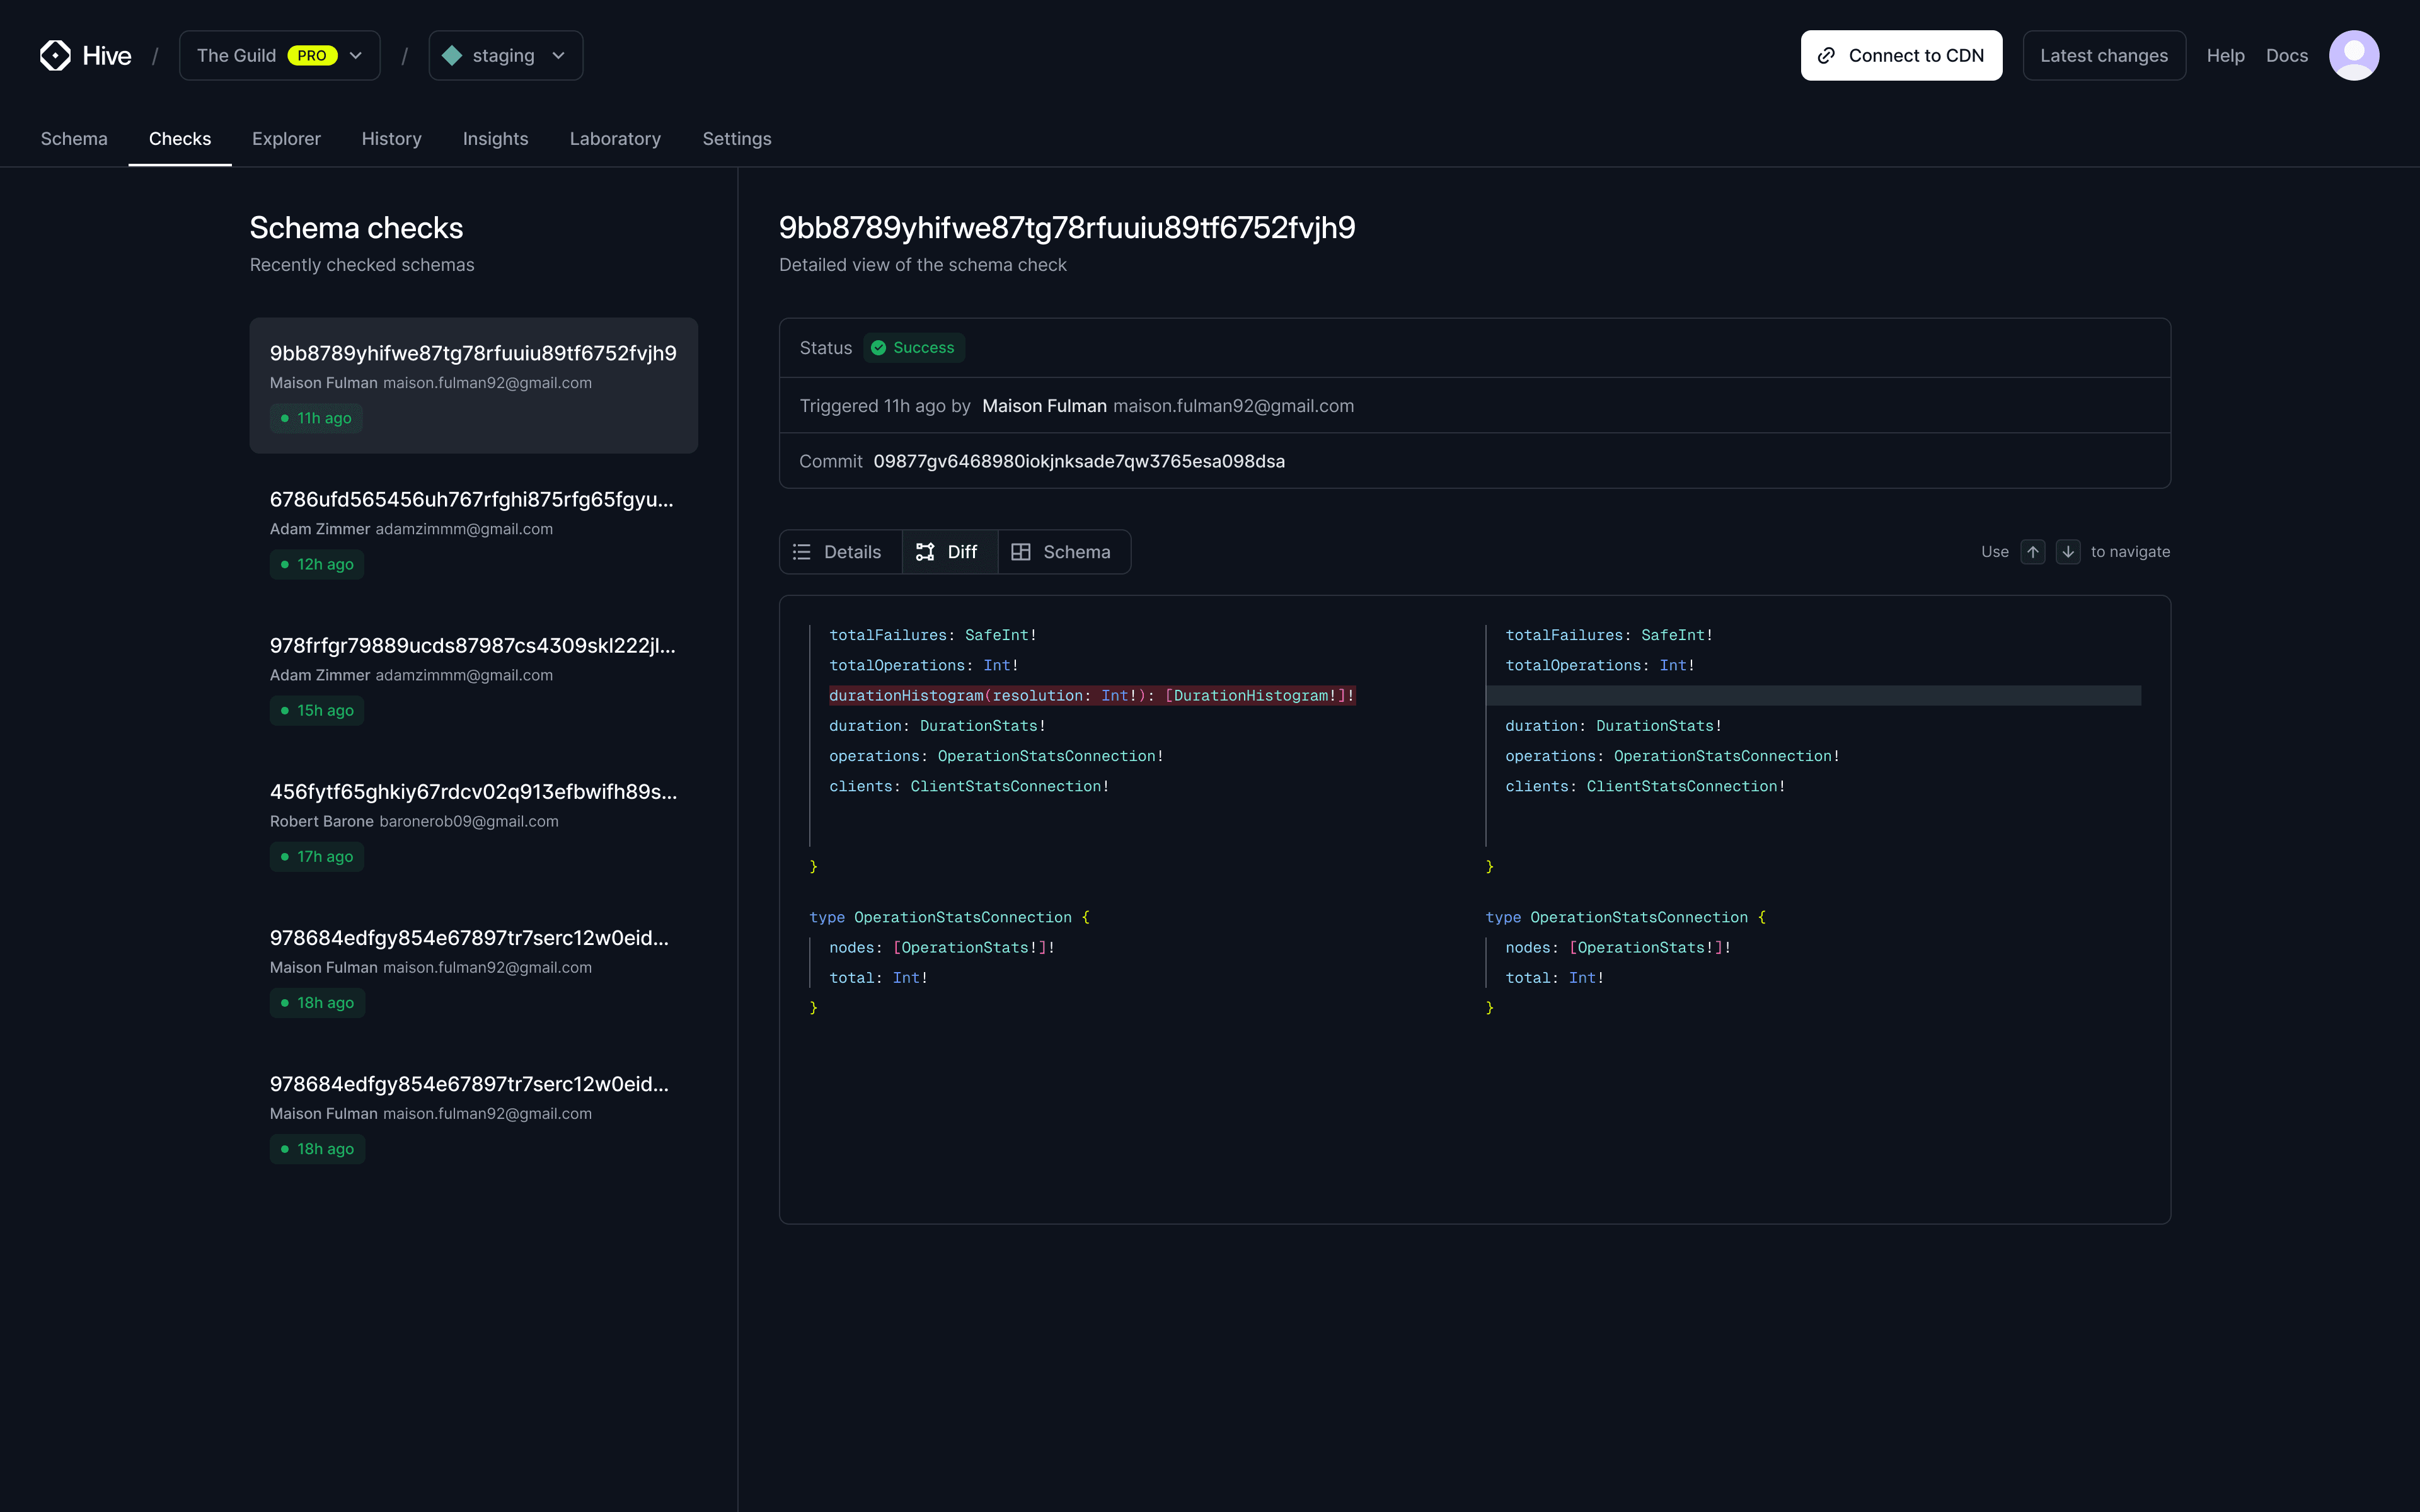The image size is (2420, 1512).
Task: Click Connect to CDN button
Action: click(1901, 56)
